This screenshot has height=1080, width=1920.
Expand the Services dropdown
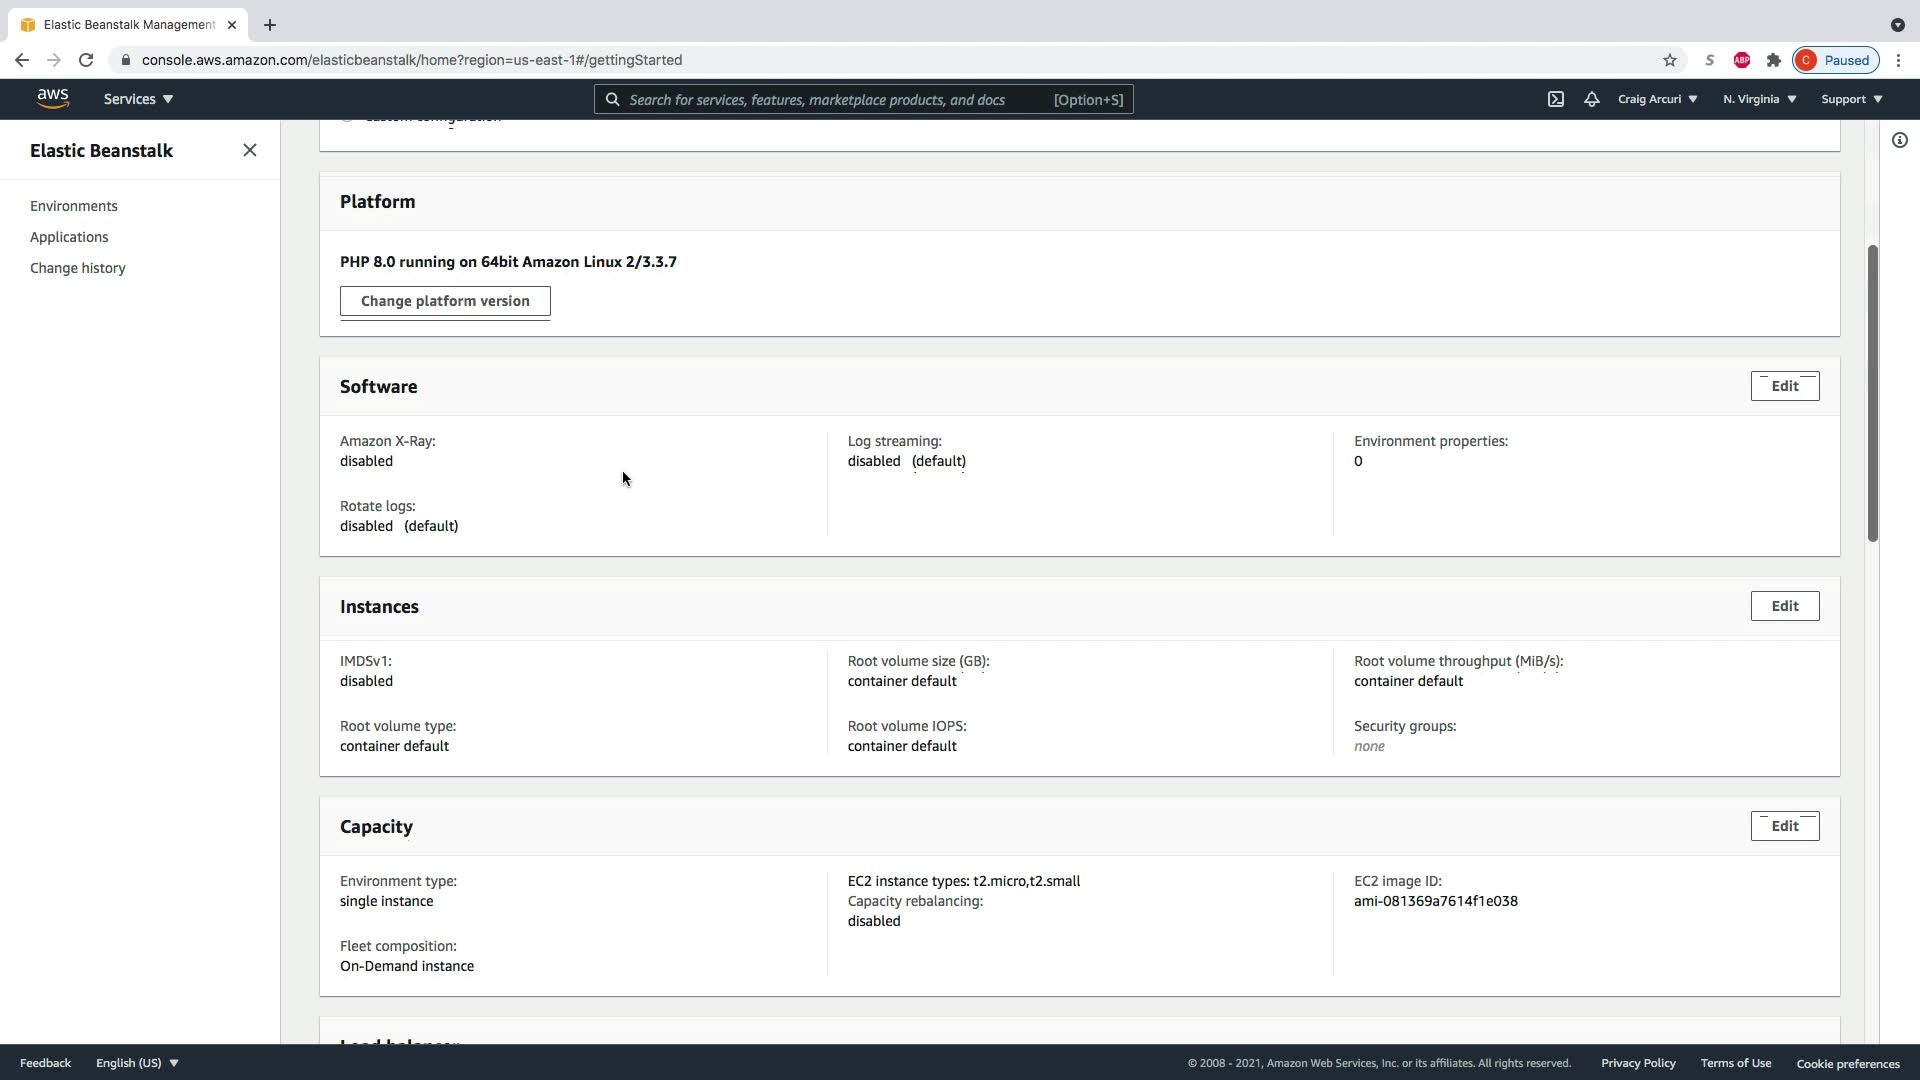click(138, 99)
